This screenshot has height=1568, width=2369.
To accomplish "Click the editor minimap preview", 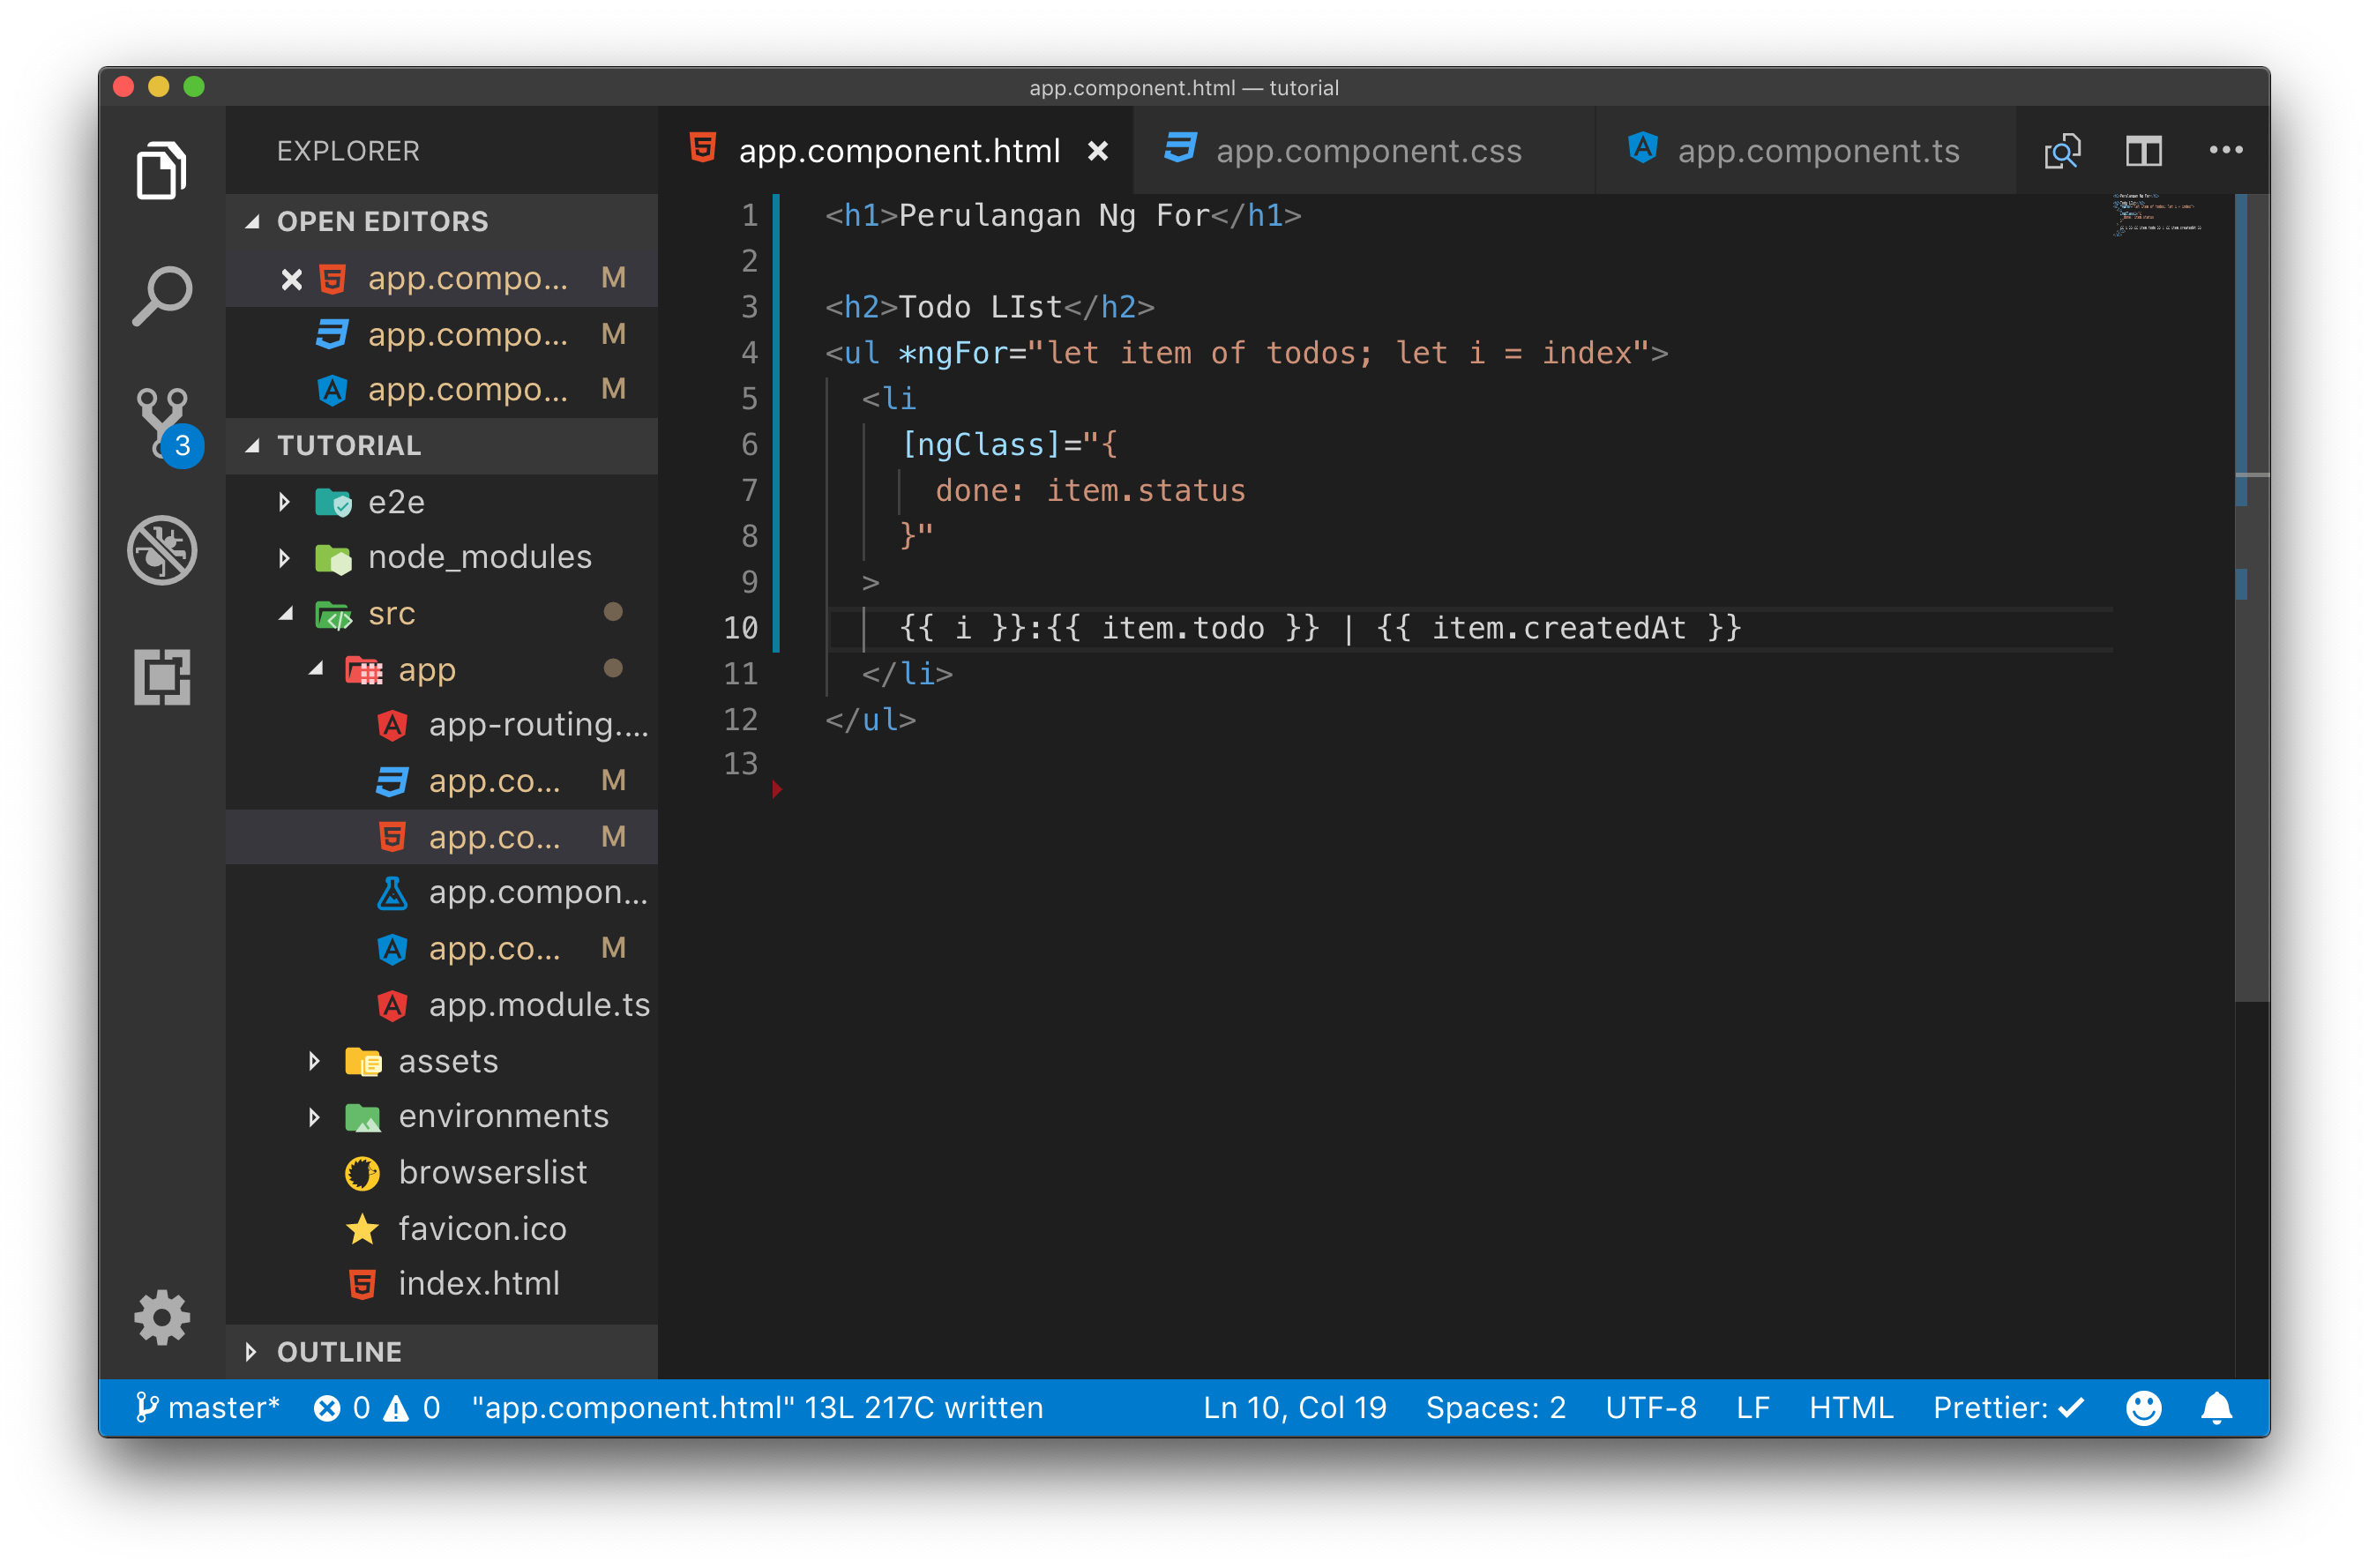I will click(x=2158, y=216).
